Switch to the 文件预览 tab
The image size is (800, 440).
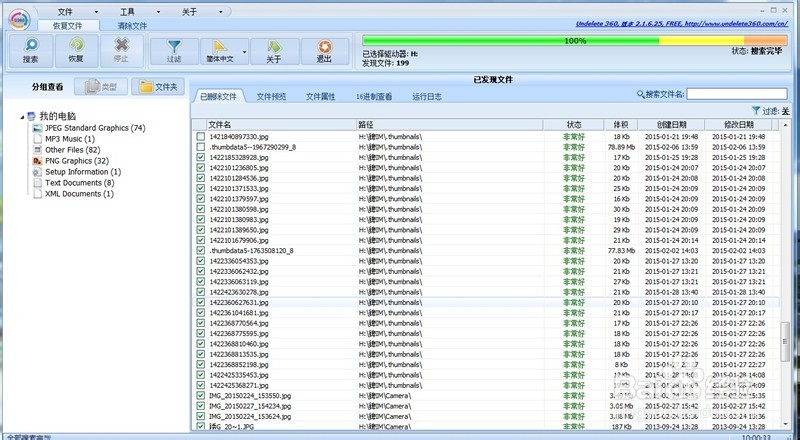pos(271,96)
